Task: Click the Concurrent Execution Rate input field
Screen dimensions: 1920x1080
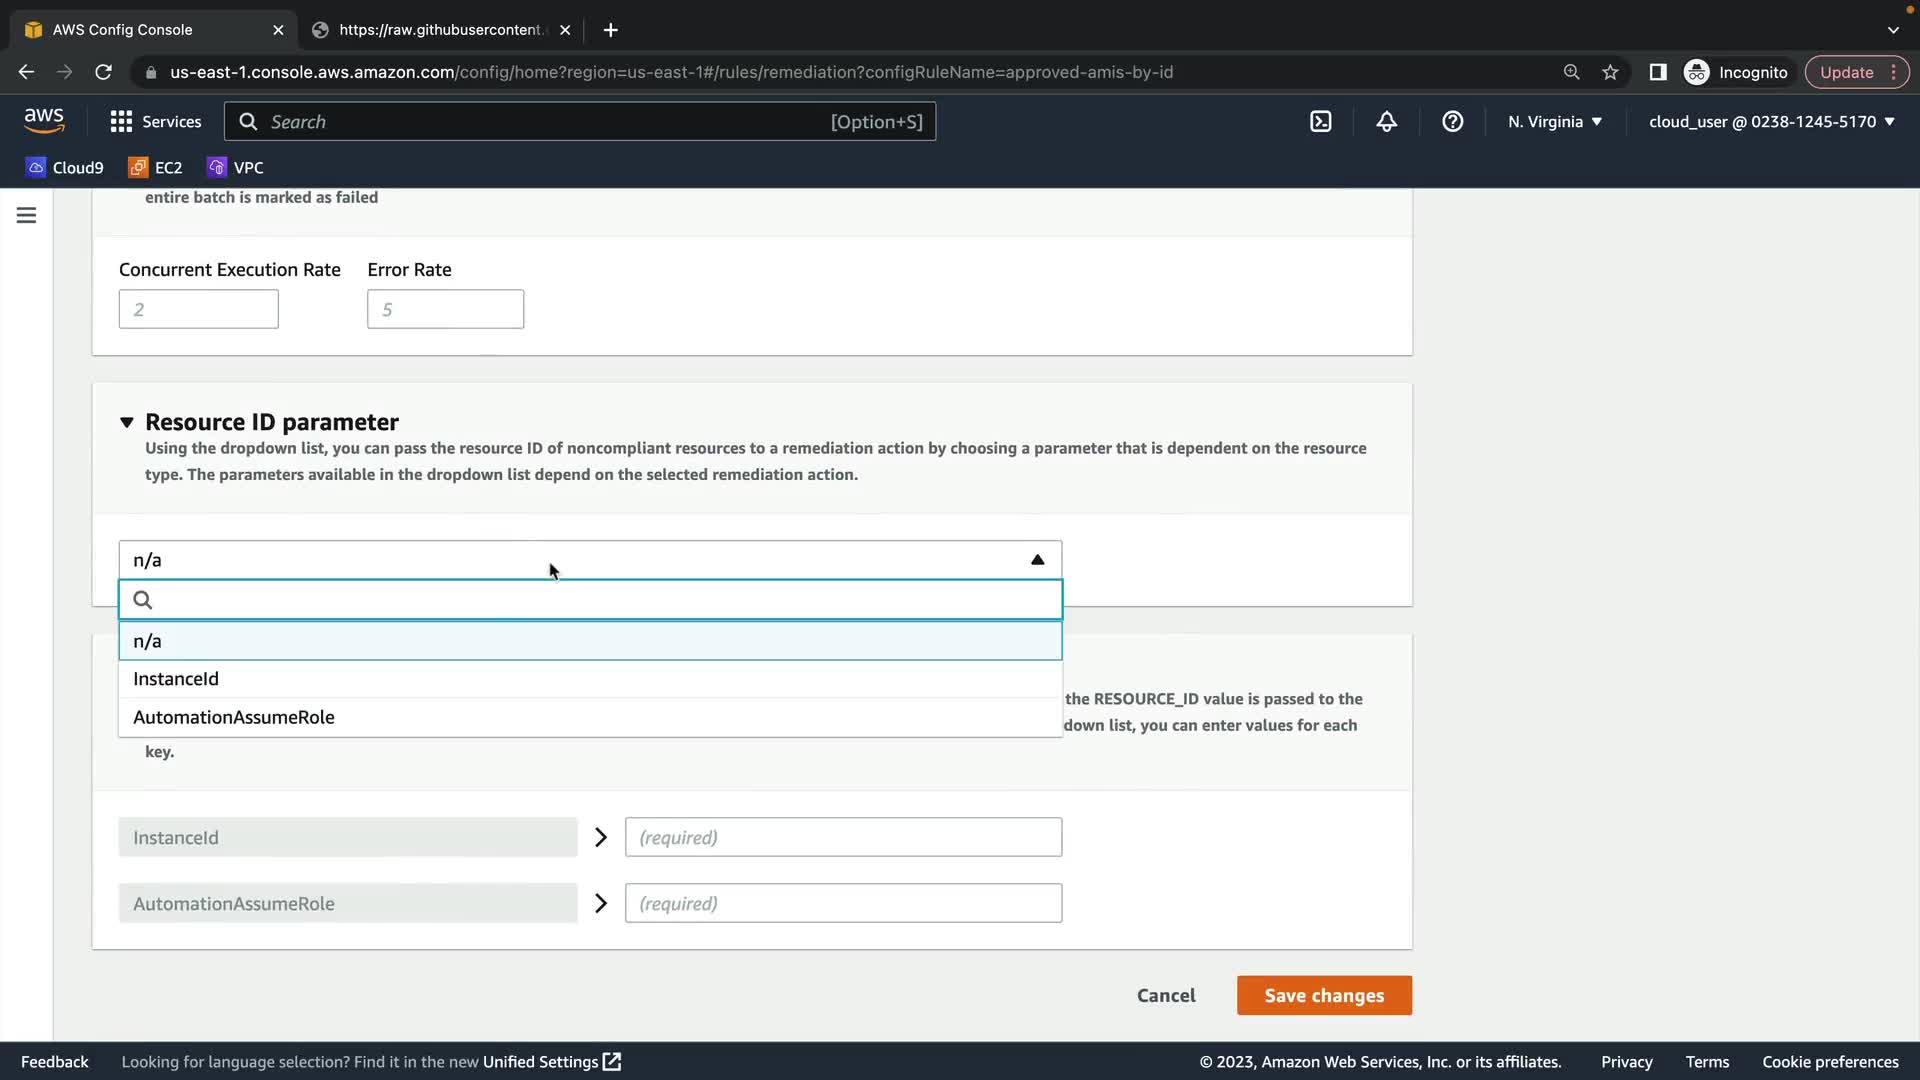Action: point(198,309)
